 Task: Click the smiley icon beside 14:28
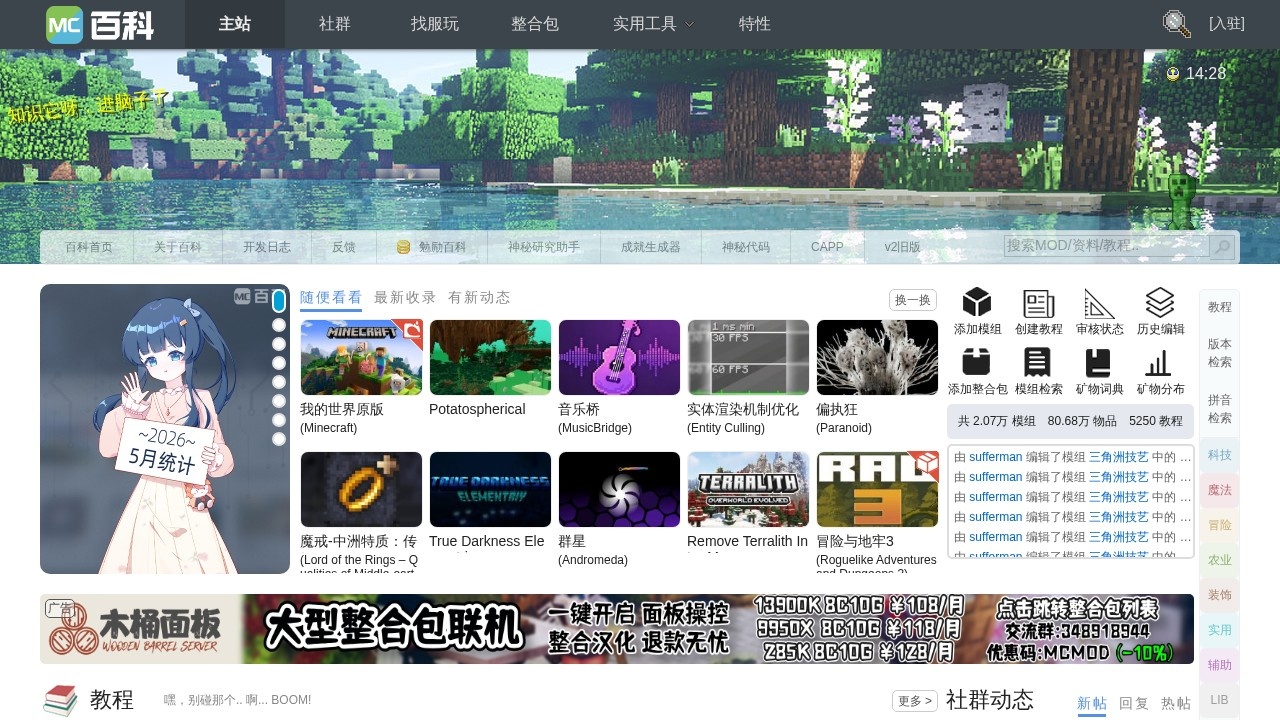pyautogui.click(x=1173, y=73)
